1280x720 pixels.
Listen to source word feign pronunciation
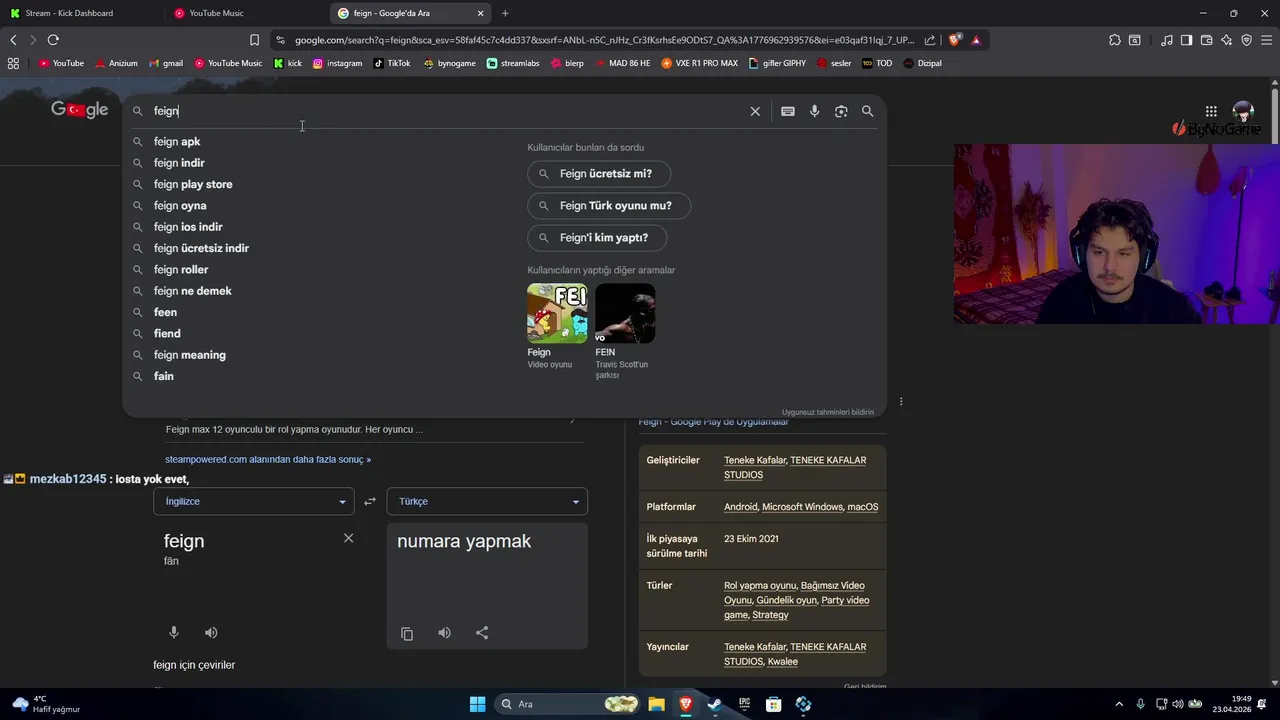point(211,633)
